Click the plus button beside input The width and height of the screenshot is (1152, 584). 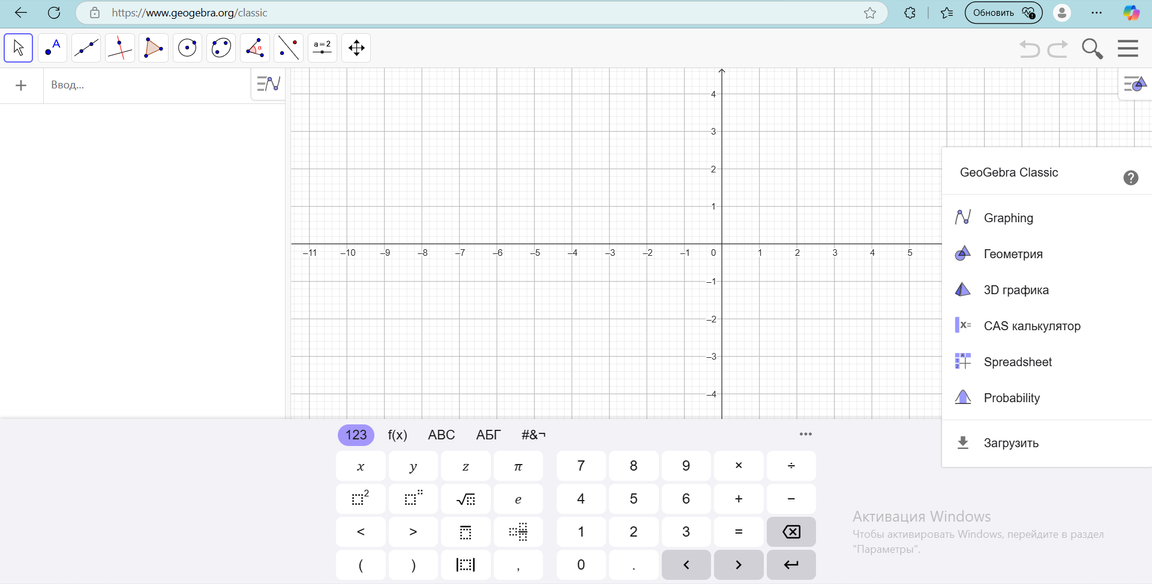coord(21,85)
